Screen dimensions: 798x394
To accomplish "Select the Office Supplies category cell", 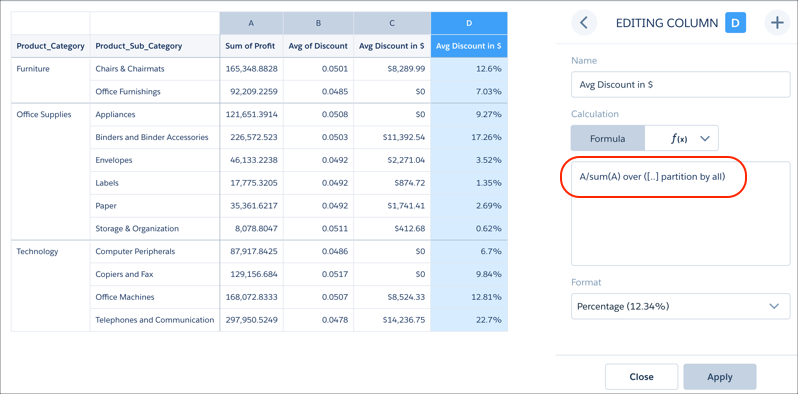I will coord(51,172).
